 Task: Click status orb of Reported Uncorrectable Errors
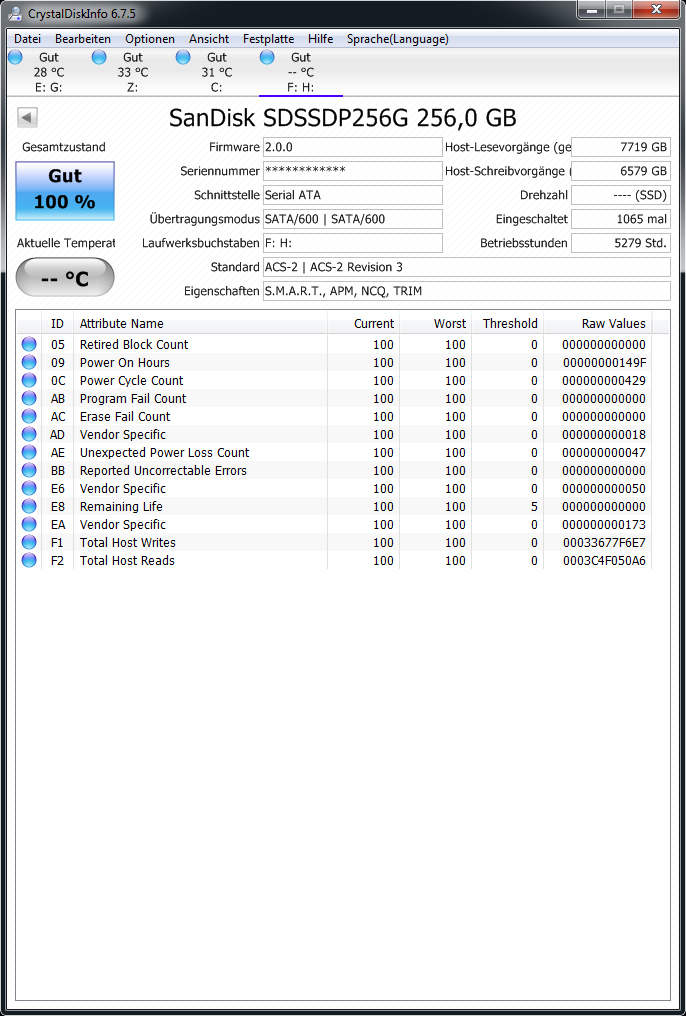tap(29, 470)
